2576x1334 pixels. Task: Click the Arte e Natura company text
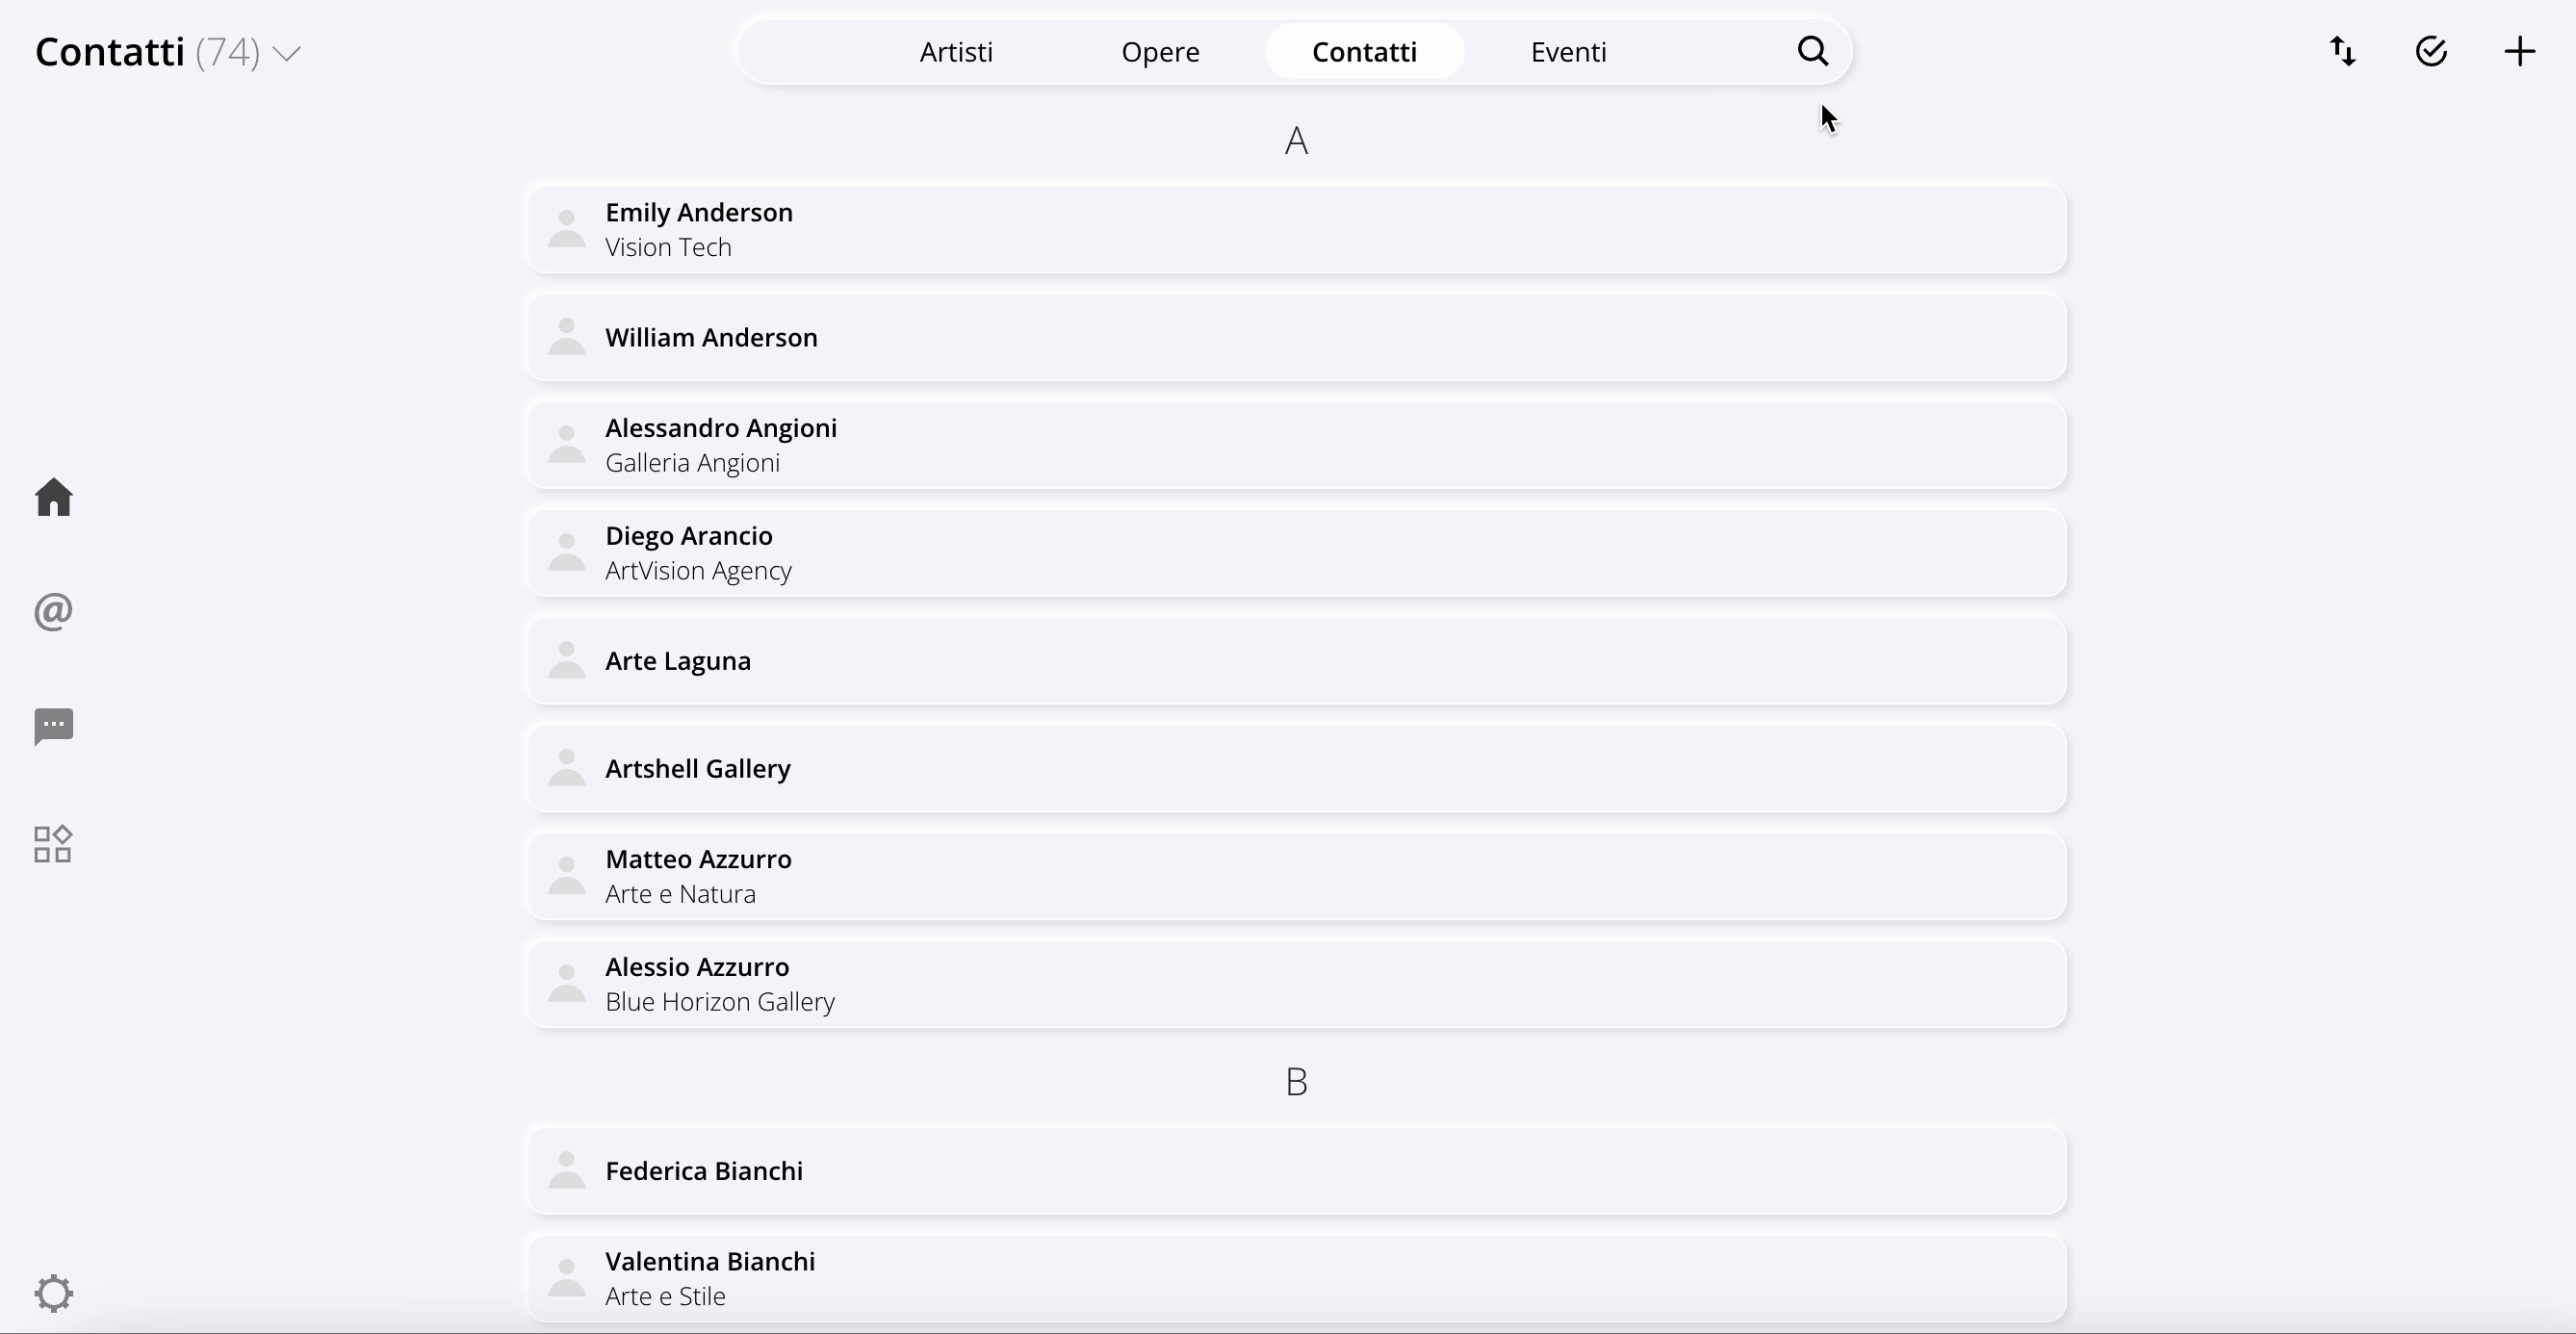680,894
